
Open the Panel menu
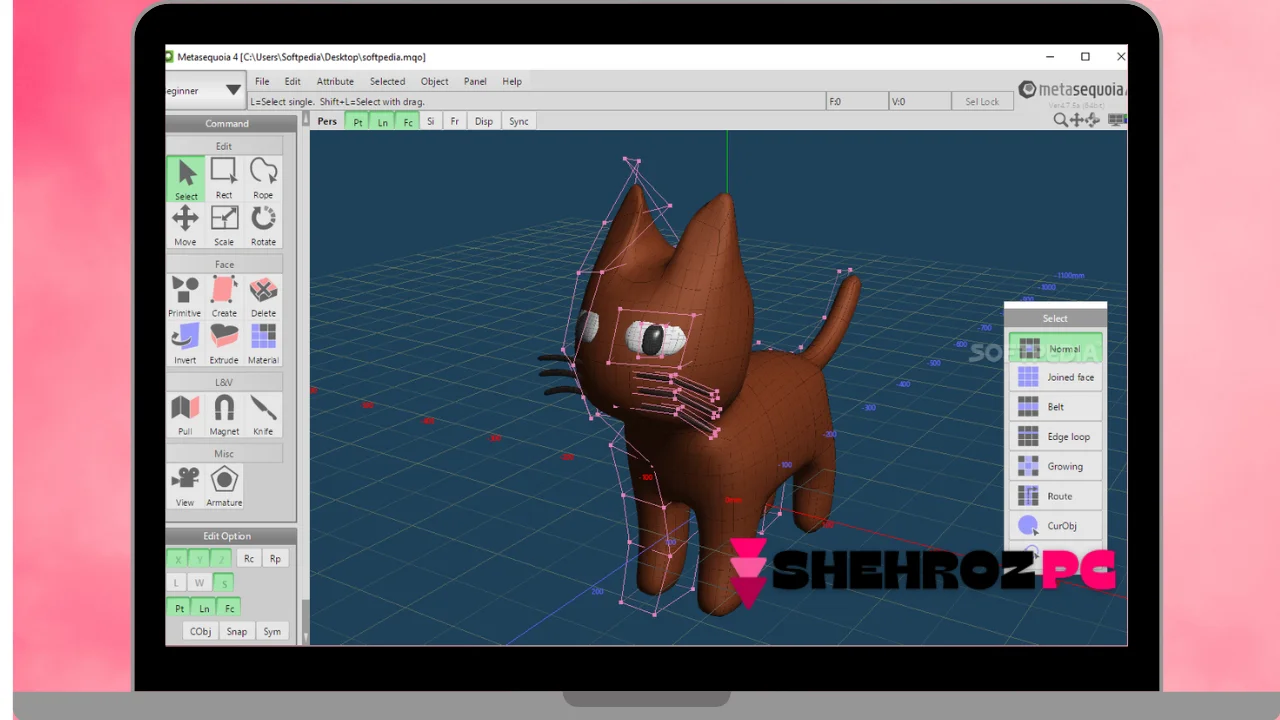[475, 81]
